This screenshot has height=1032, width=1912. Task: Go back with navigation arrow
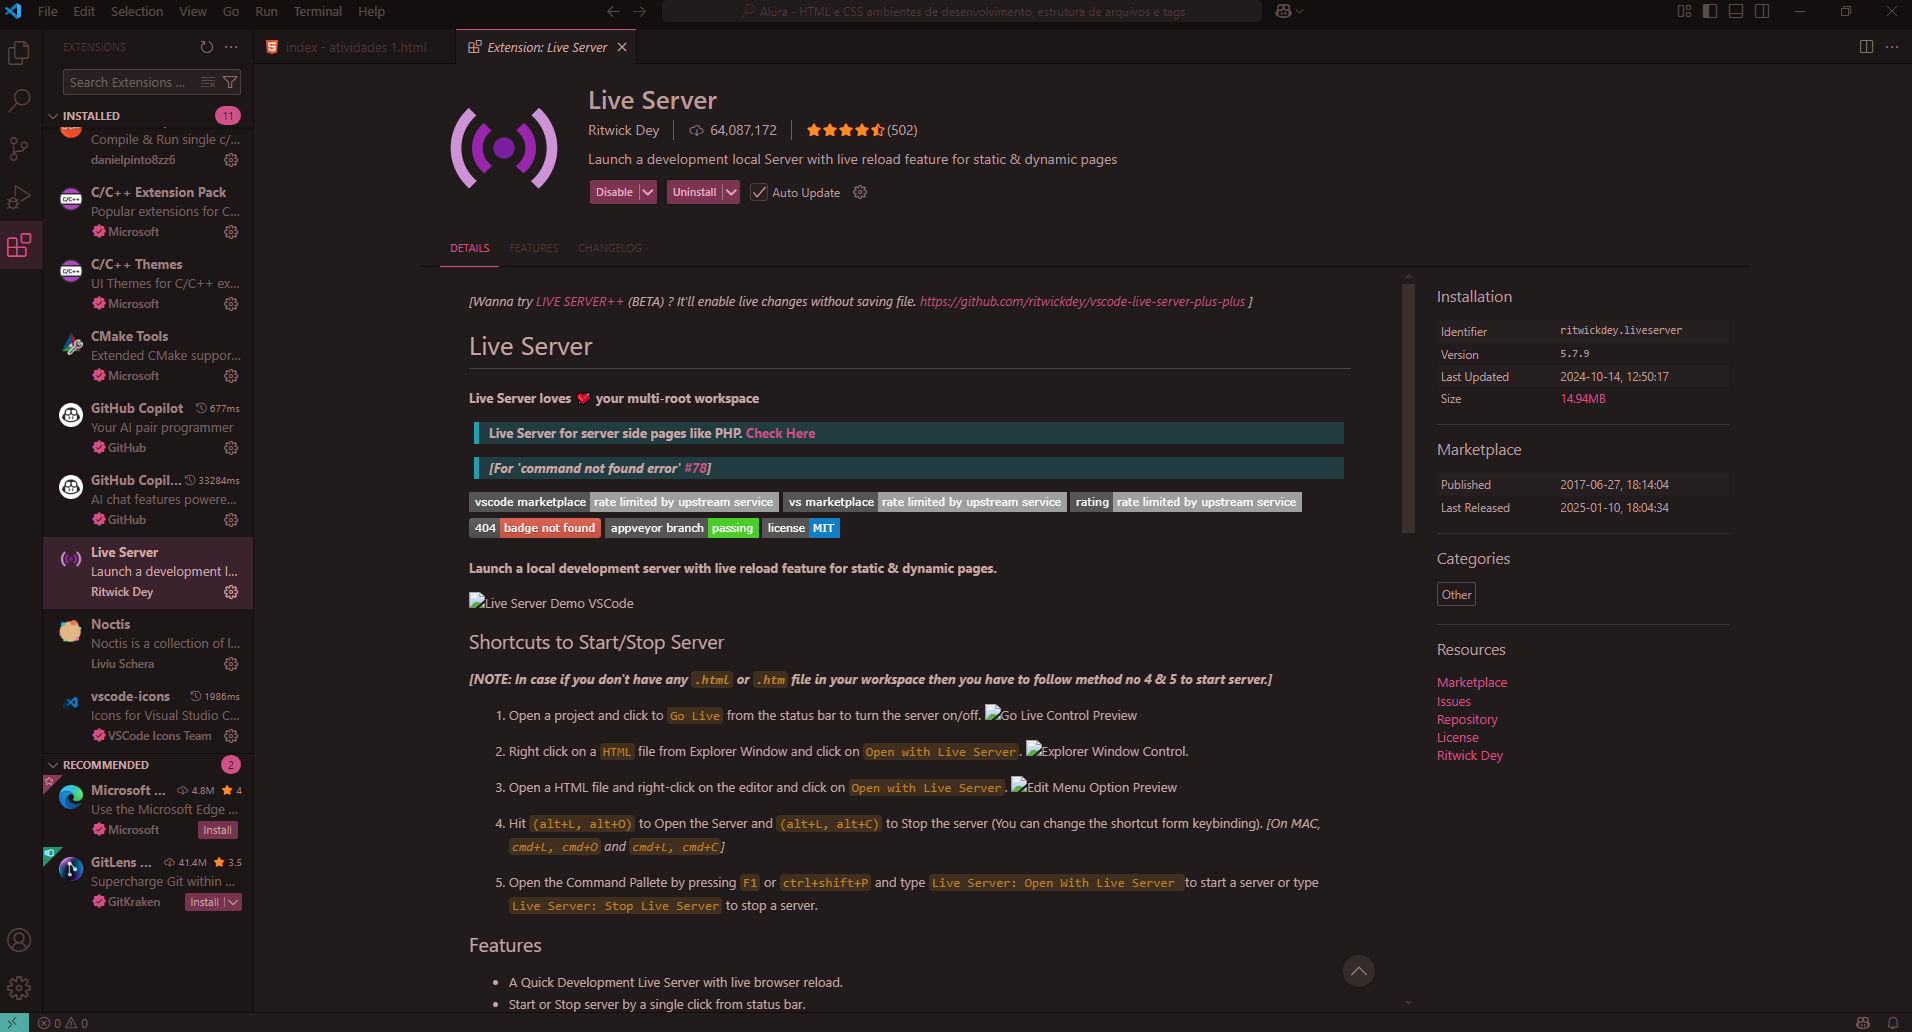coord(613,11)
